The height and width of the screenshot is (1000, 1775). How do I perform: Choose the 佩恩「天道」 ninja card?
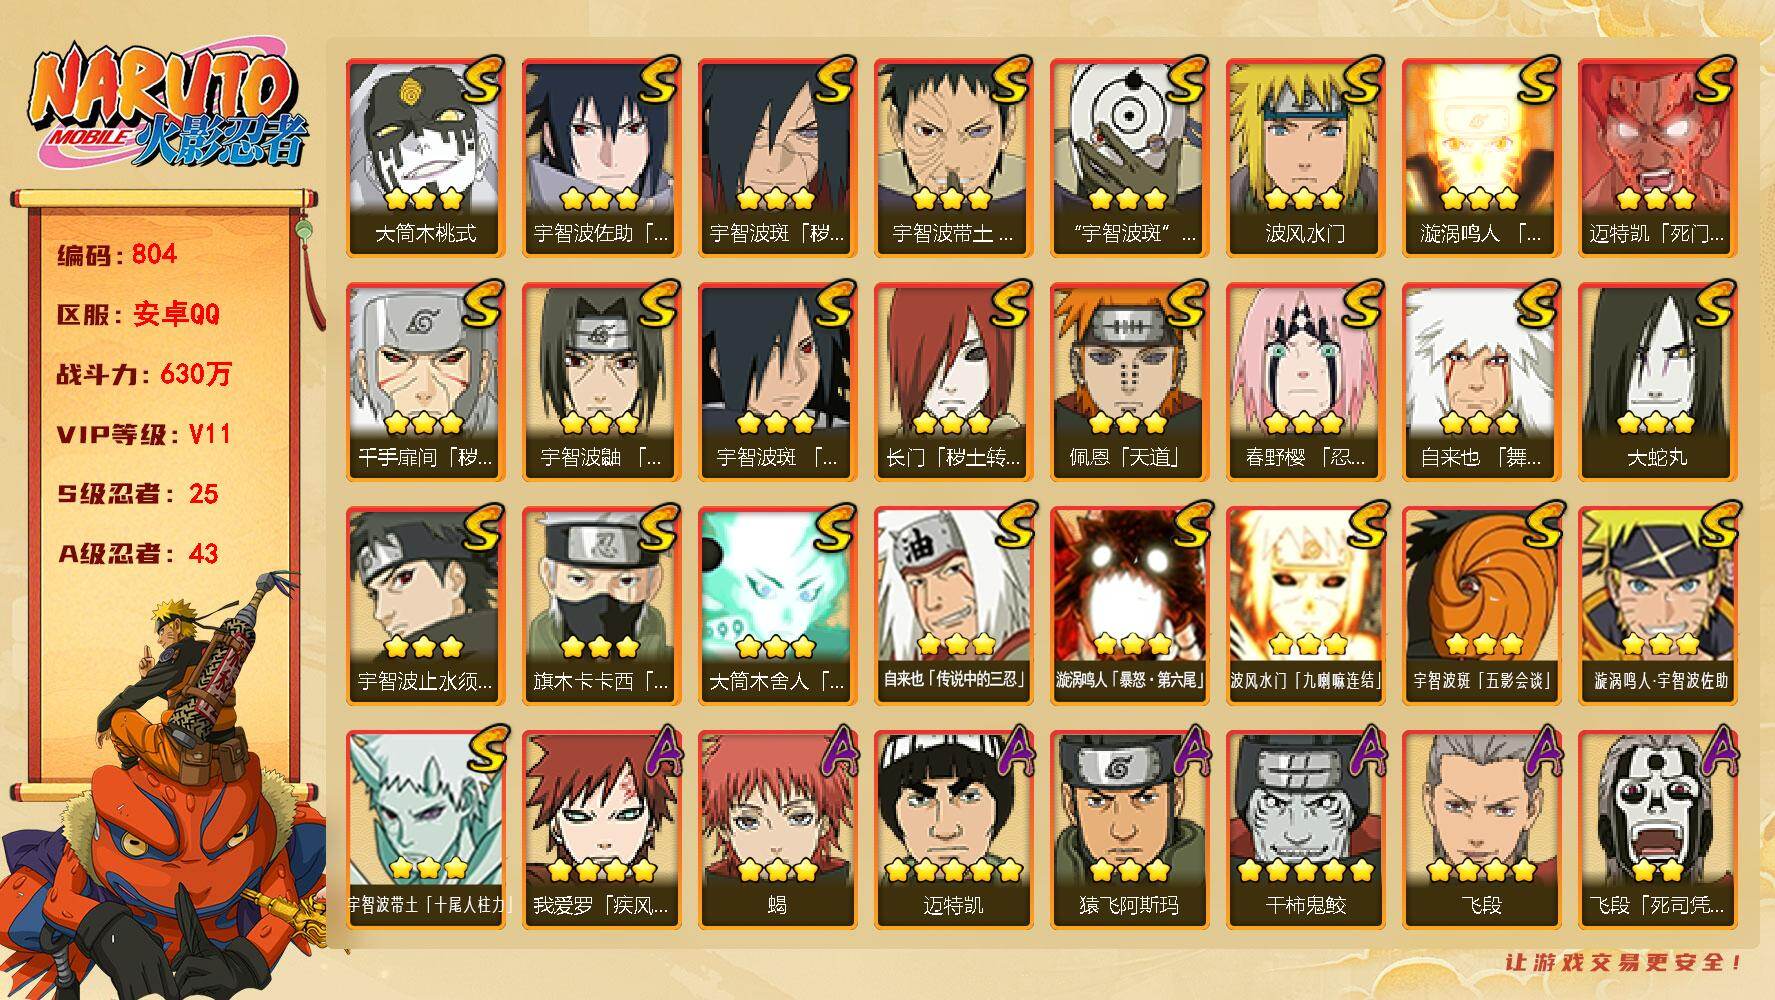pyautogui.click(x=1129, y=382)
